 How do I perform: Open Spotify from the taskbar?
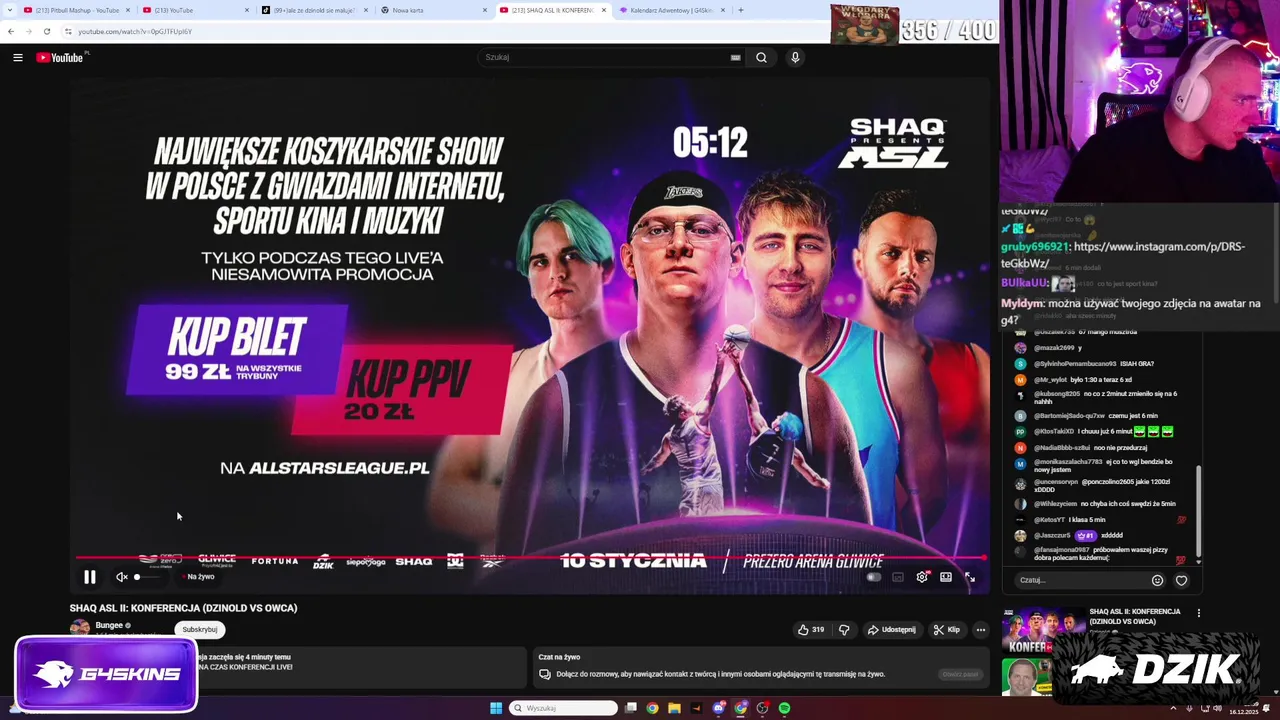tap(785, 708)
